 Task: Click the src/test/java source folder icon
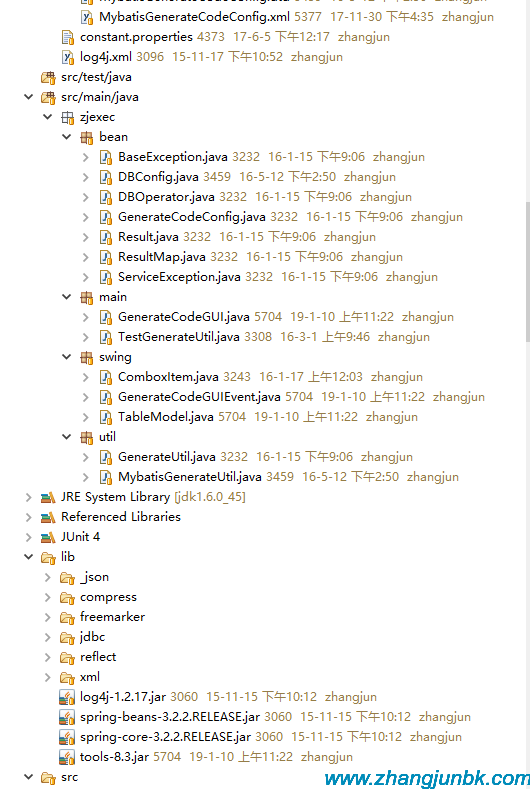pyautogui.click(x=48, y=77)
